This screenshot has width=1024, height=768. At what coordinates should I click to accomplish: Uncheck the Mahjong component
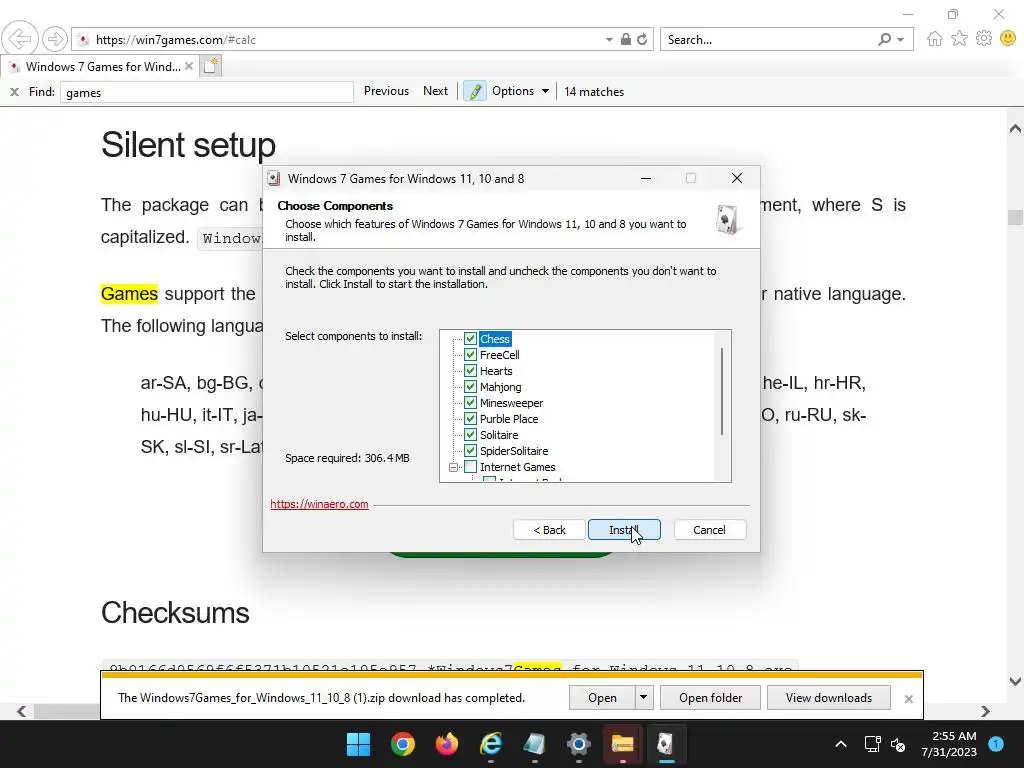pos(470,387)
